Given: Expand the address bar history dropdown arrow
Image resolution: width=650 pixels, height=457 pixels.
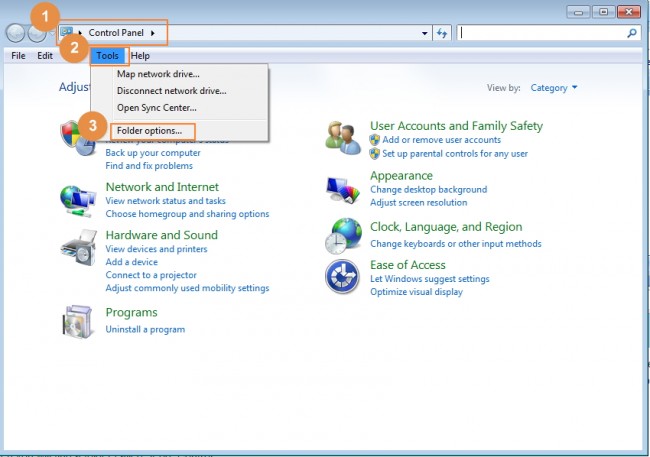Looking at the screenshot, I should coord(424,33).
